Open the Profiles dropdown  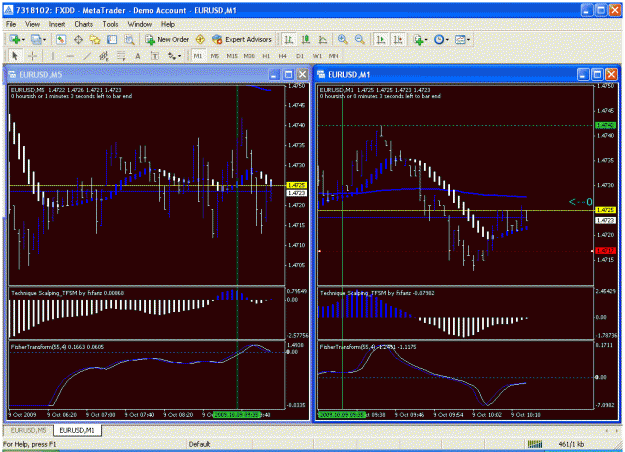tap(39, 39)
